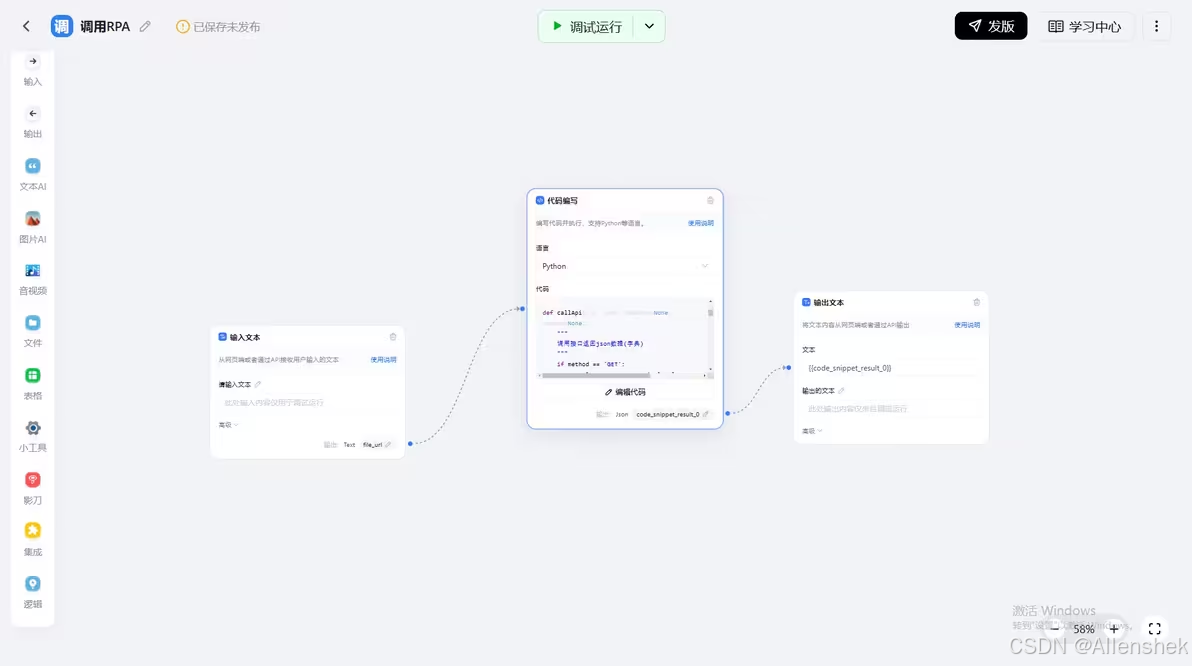
Task: Open the Python language dropdown
Action: point(624,266)
